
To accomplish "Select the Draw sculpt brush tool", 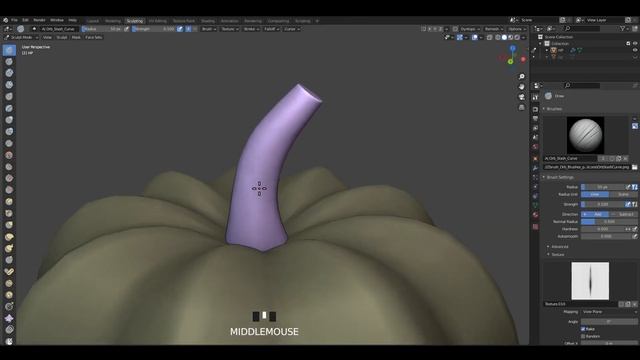I will pyautogui.click(x=9, y=50).
